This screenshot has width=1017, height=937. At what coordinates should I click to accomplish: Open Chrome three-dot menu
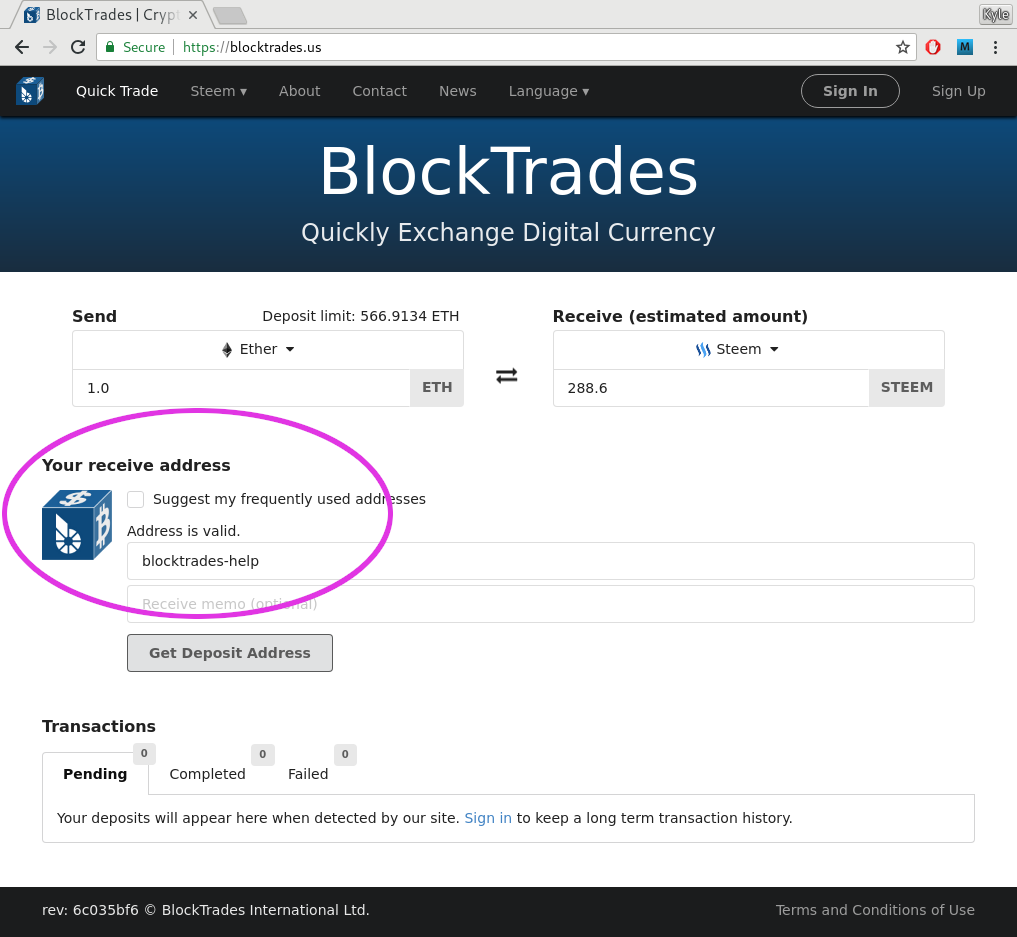995,47
